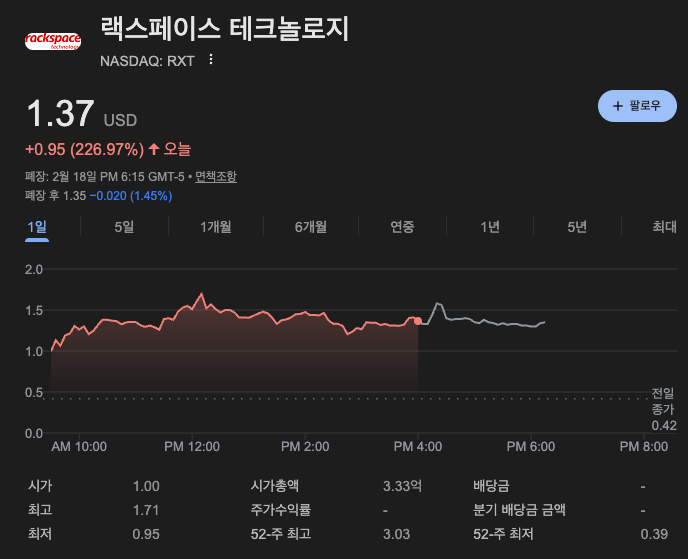Click the 최저 value 0.95

click(x=146, y=534)
